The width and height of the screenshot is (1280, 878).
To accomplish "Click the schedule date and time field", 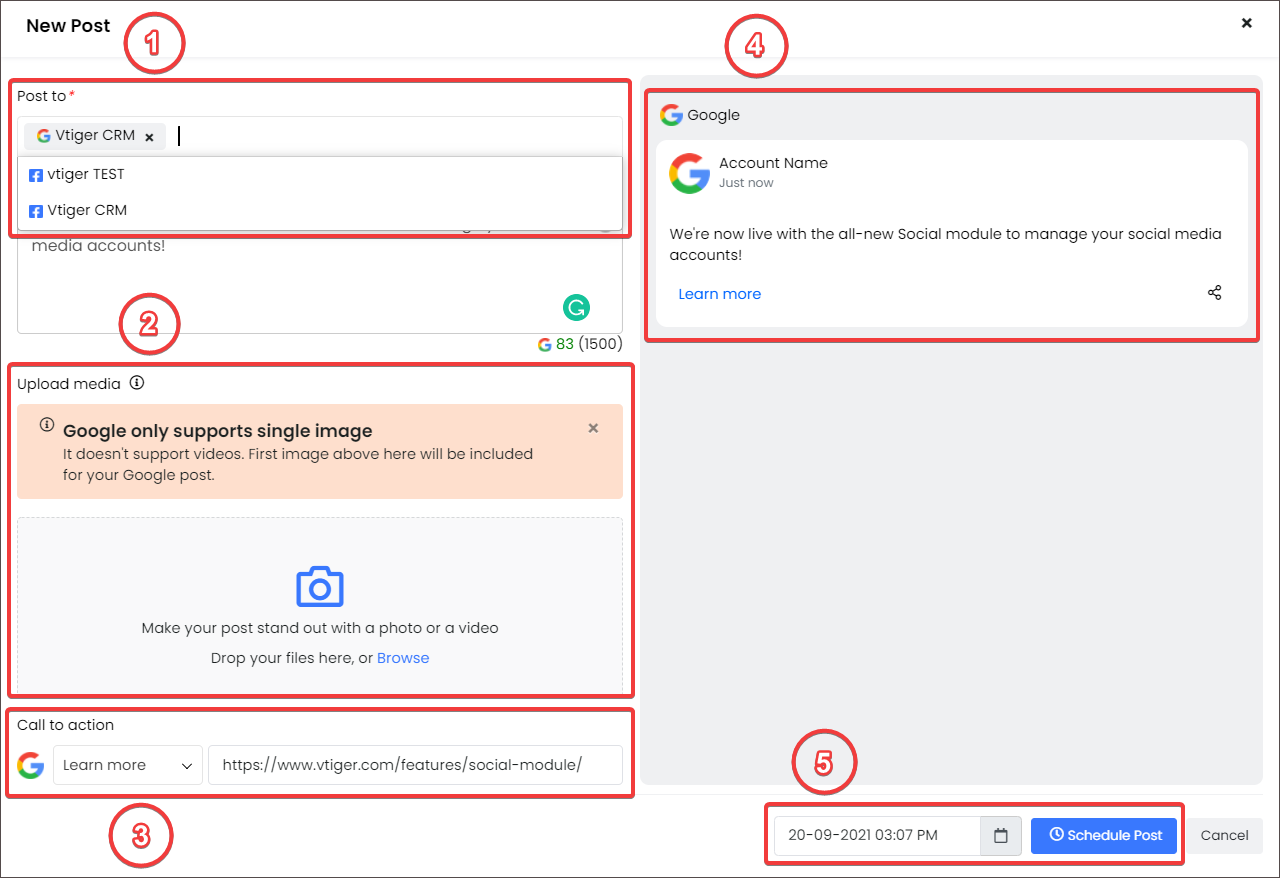I will click(x=877, y=835).
